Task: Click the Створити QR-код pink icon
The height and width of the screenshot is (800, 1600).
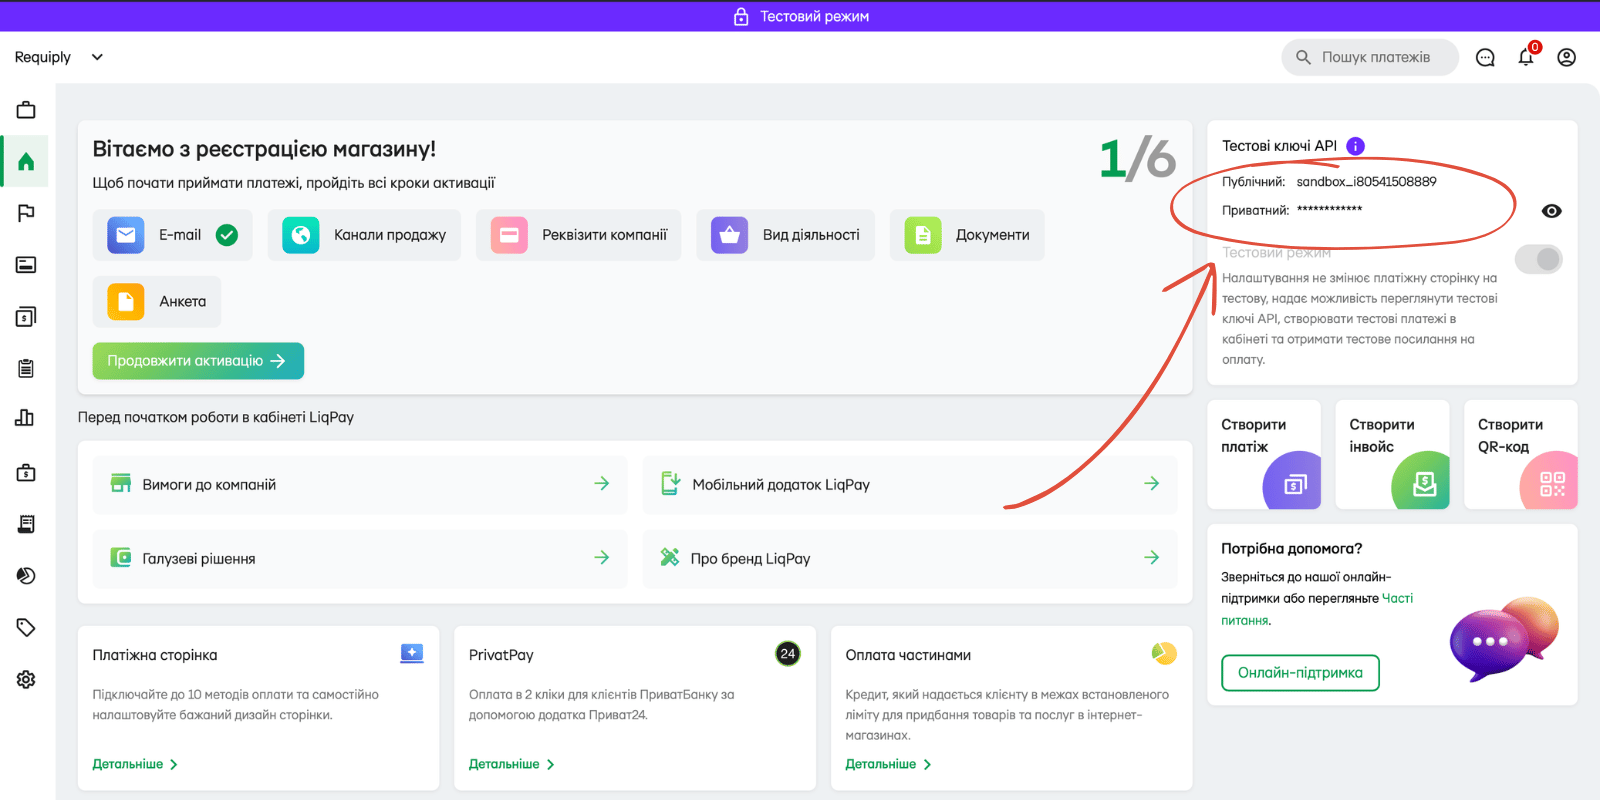Action: tap(1550, 482)
